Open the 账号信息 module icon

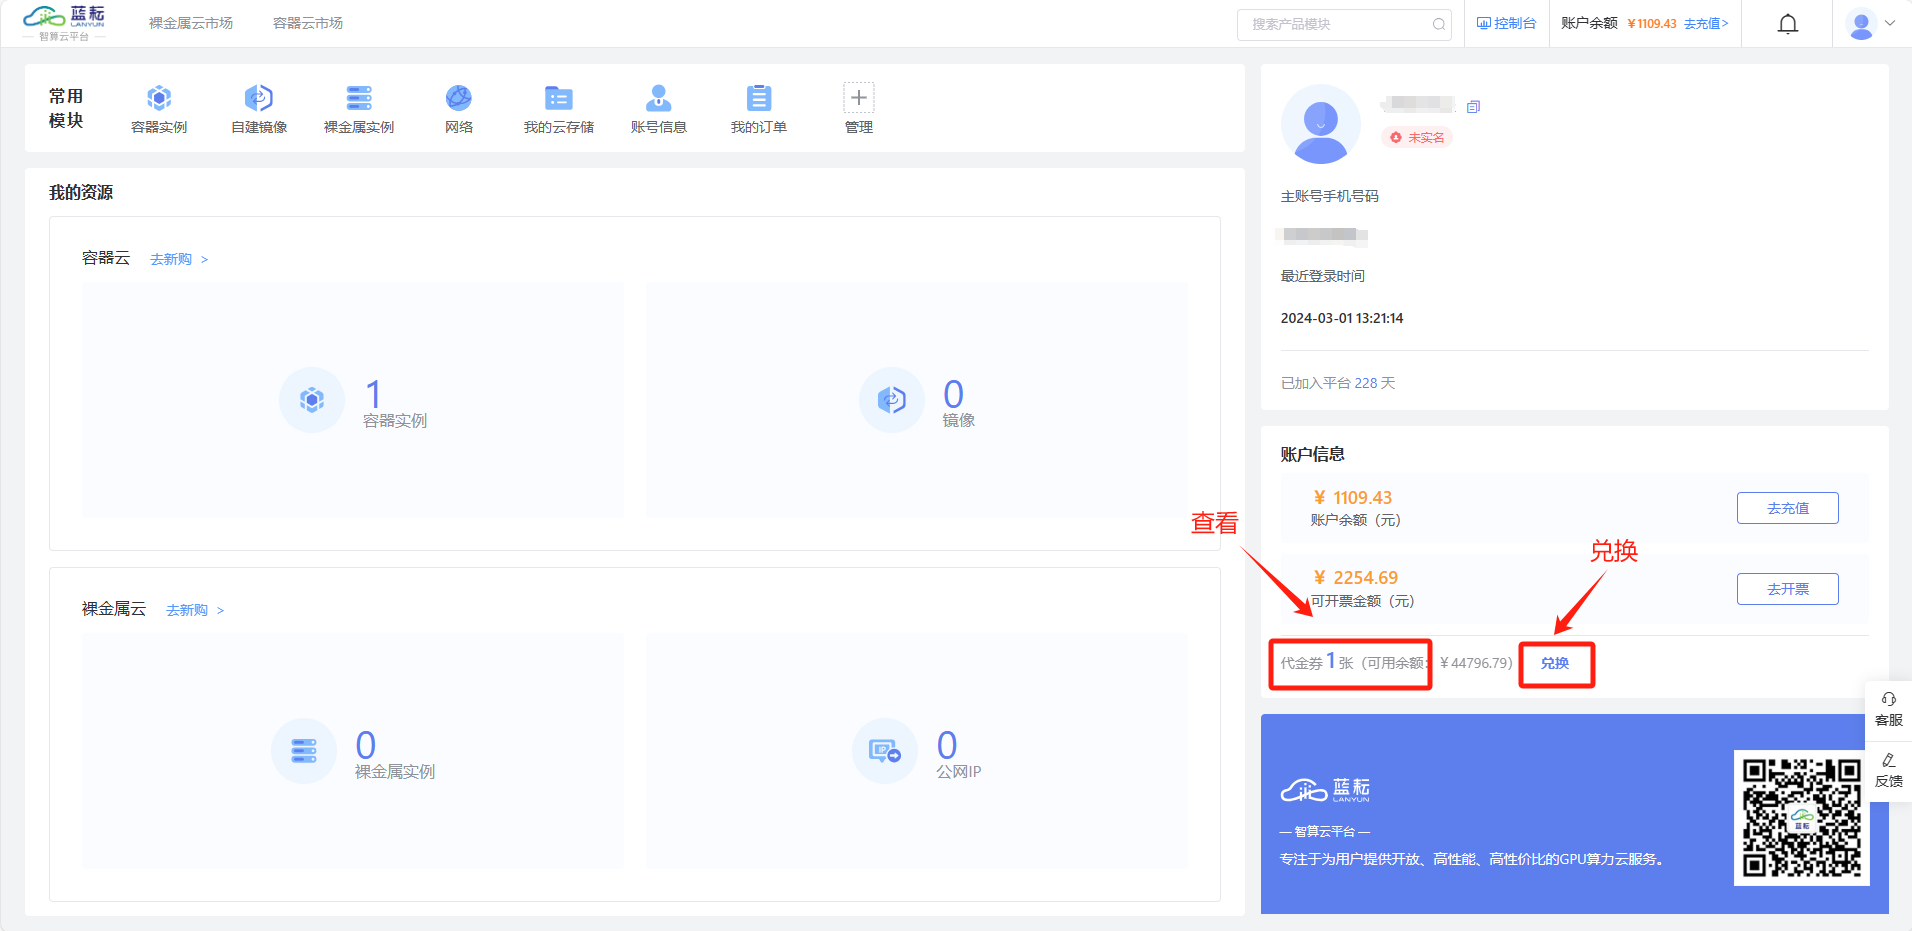pyautogui.click(x=659, y=98)
